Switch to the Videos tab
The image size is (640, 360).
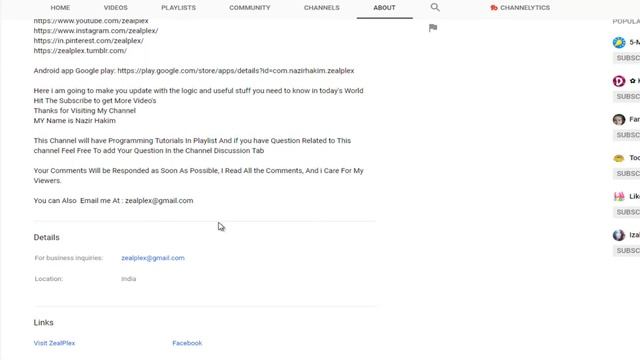[x=116, y=8]
